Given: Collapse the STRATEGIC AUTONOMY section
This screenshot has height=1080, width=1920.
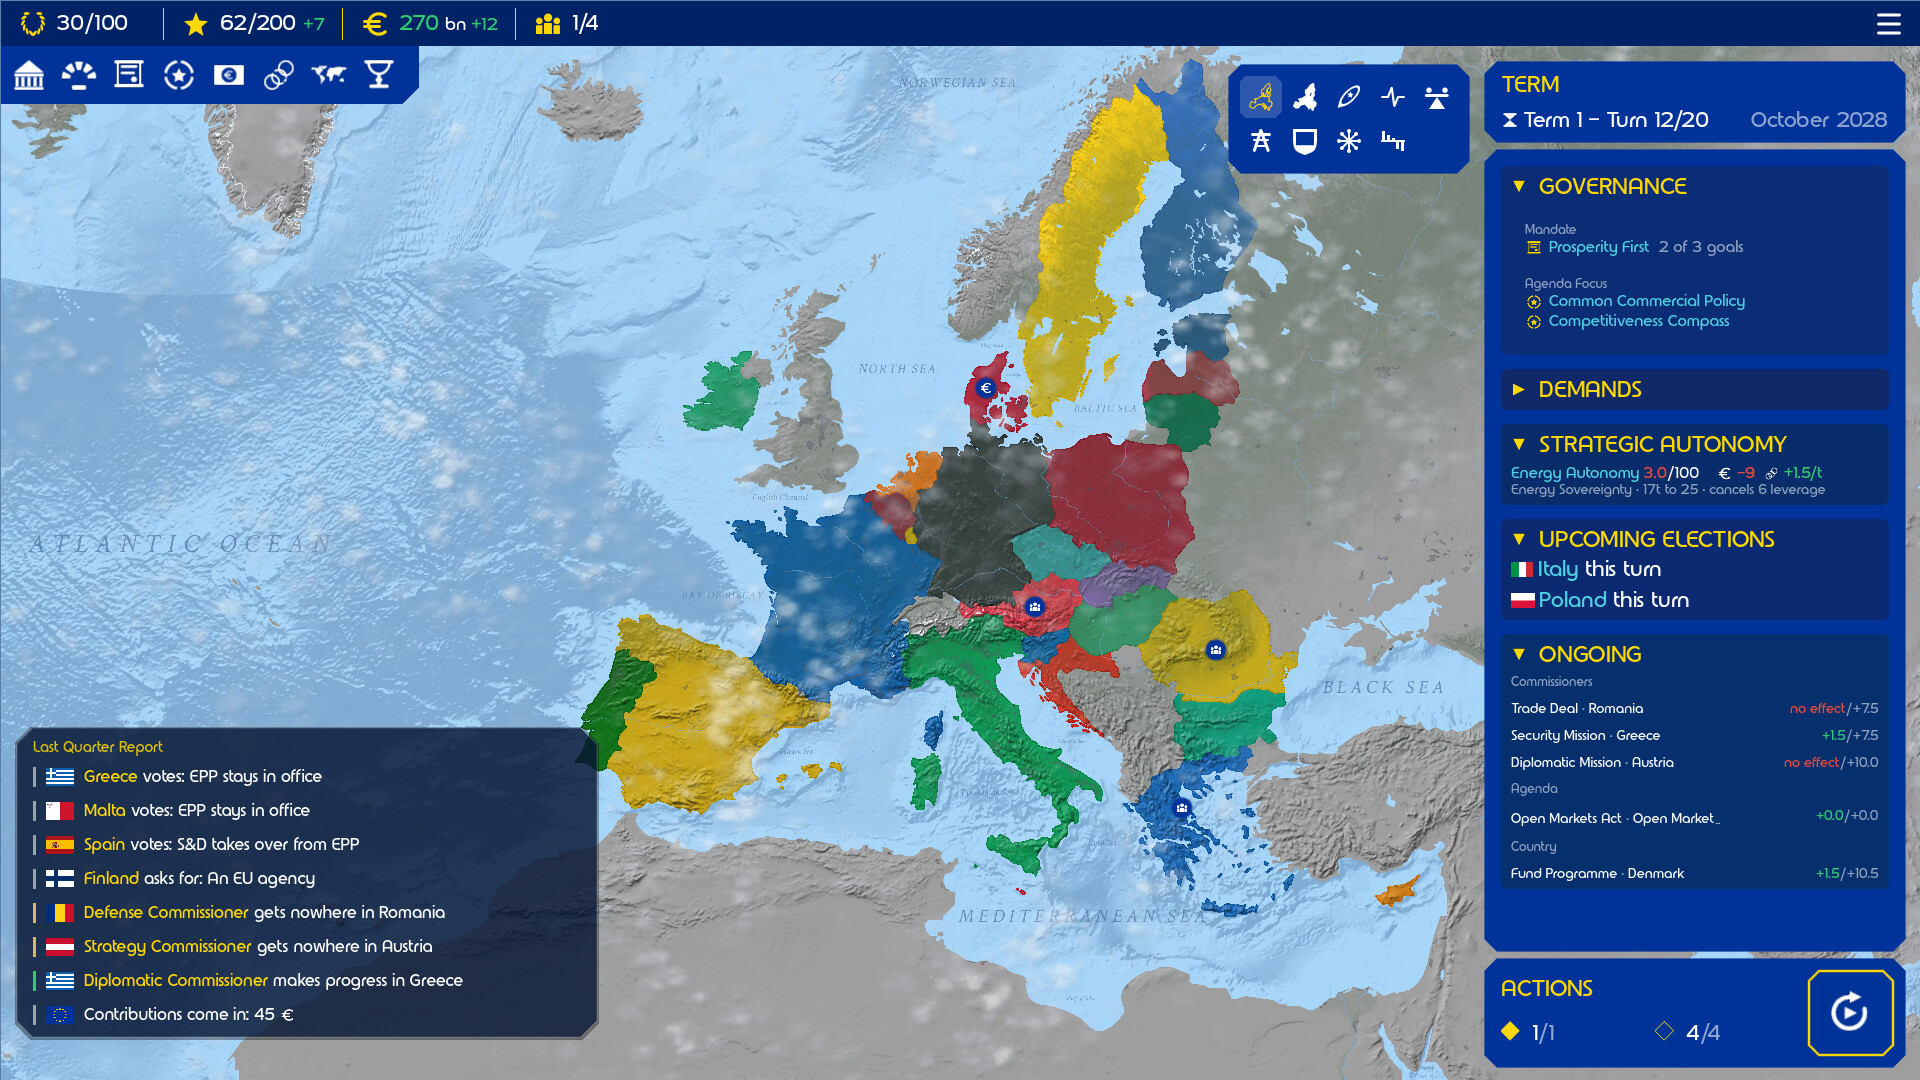Looking at the screenshot, I should point(1519,444).
